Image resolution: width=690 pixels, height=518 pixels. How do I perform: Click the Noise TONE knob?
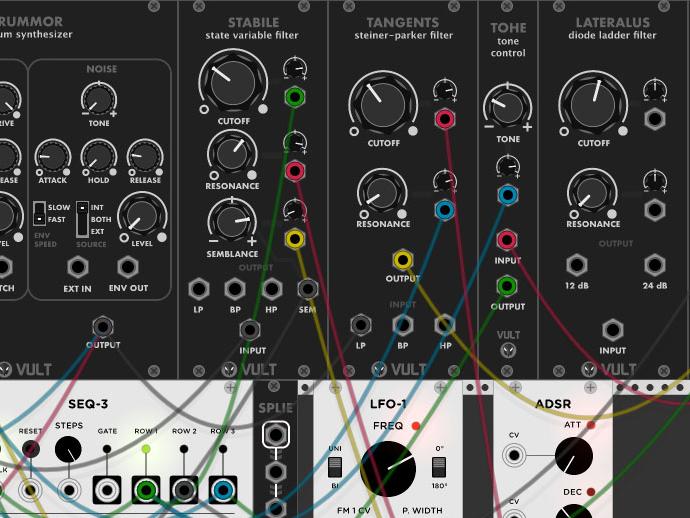(99, 99)
